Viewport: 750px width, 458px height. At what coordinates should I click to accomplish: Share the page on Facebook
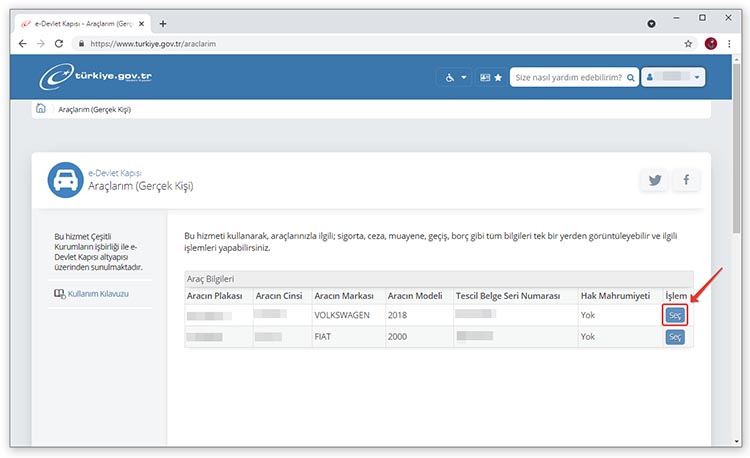coord(686,180)
